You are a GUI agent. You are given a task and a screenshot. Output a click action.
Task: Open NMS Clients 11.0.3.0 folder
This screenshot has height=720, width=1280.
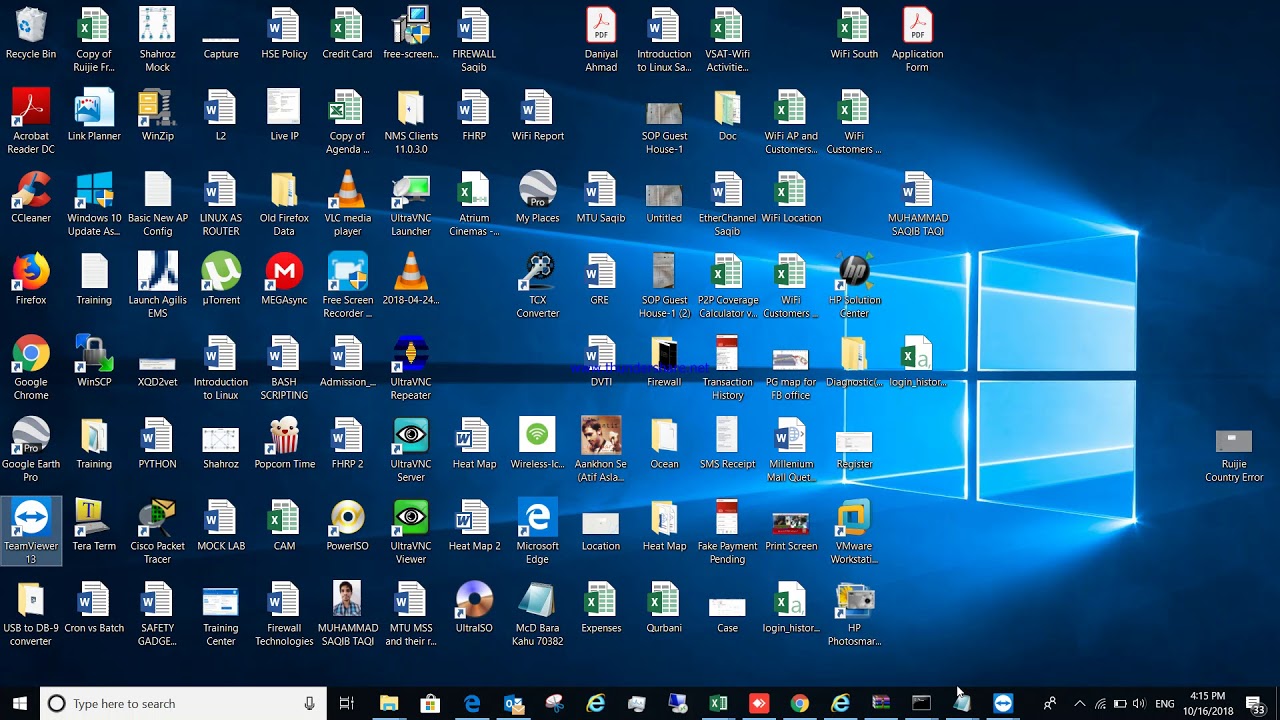coord(411,122)
